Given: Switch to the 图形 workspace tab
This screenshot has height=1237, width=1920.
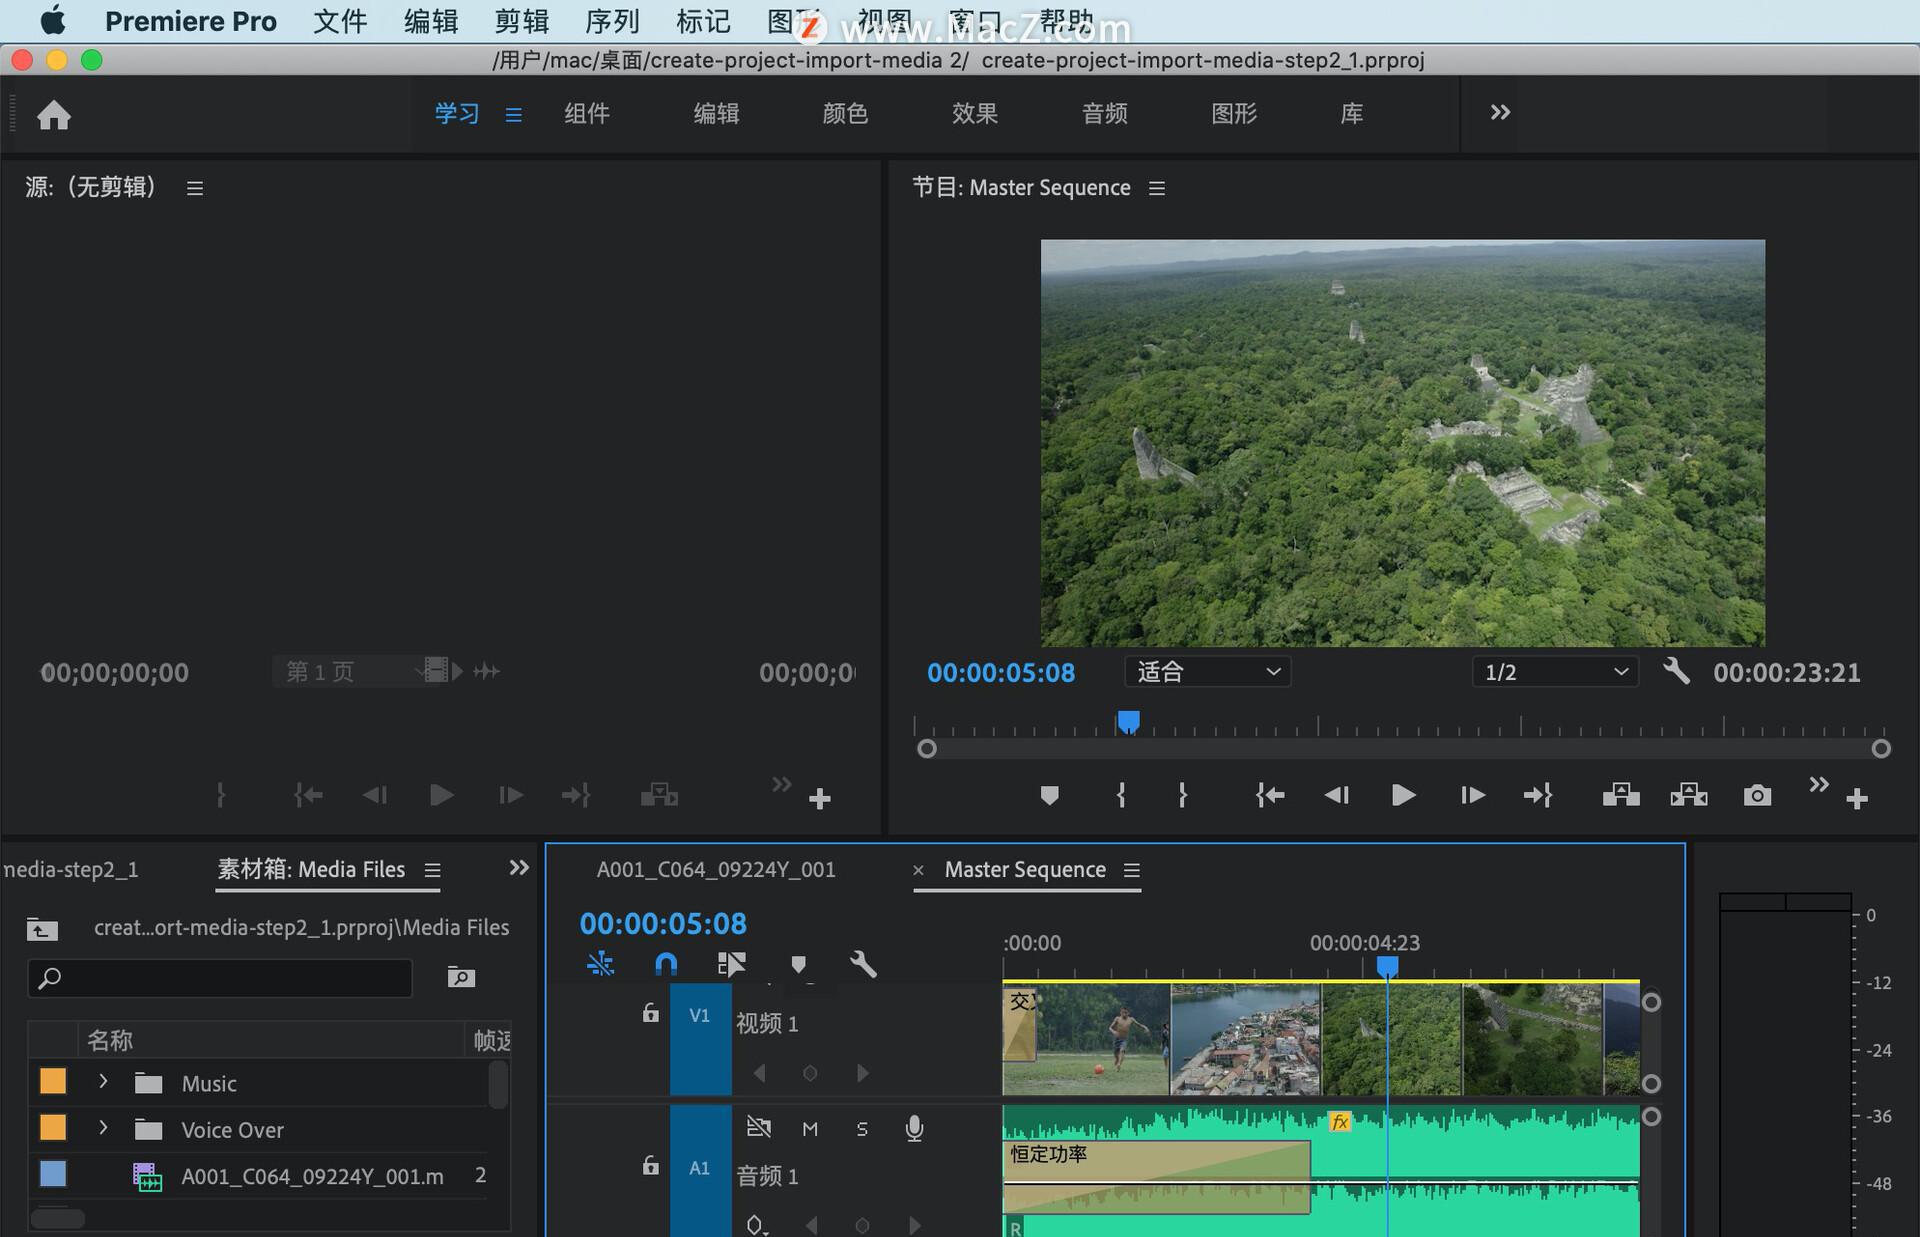Looking at the screenshot, I should 1234,114.
